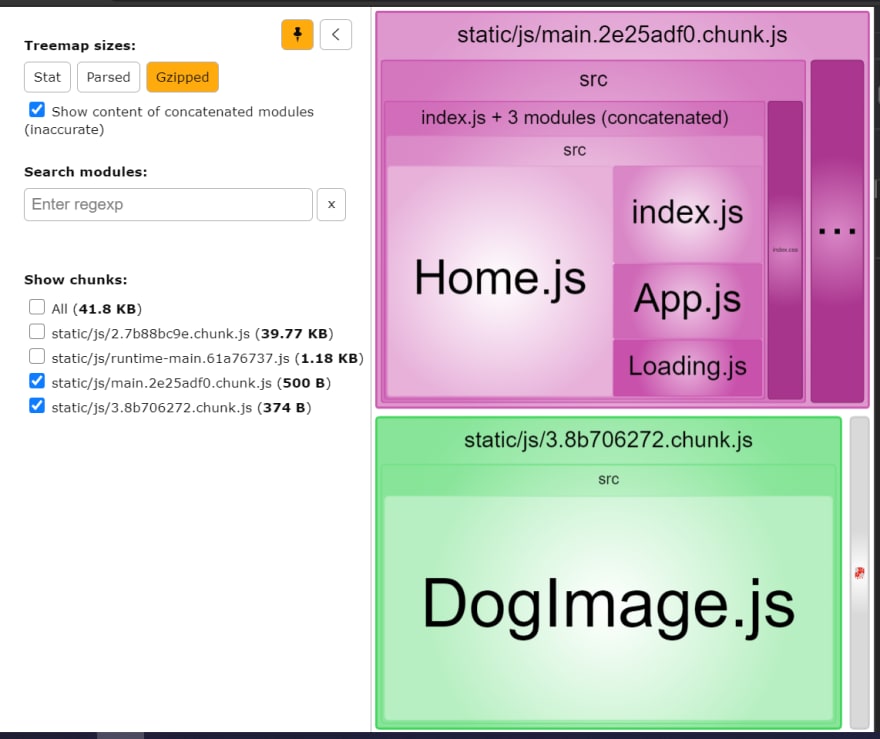Enable runtime-main.61a76737.js chunk checkbox
Viewport: 880px width, 739px height.
point(37,356)
